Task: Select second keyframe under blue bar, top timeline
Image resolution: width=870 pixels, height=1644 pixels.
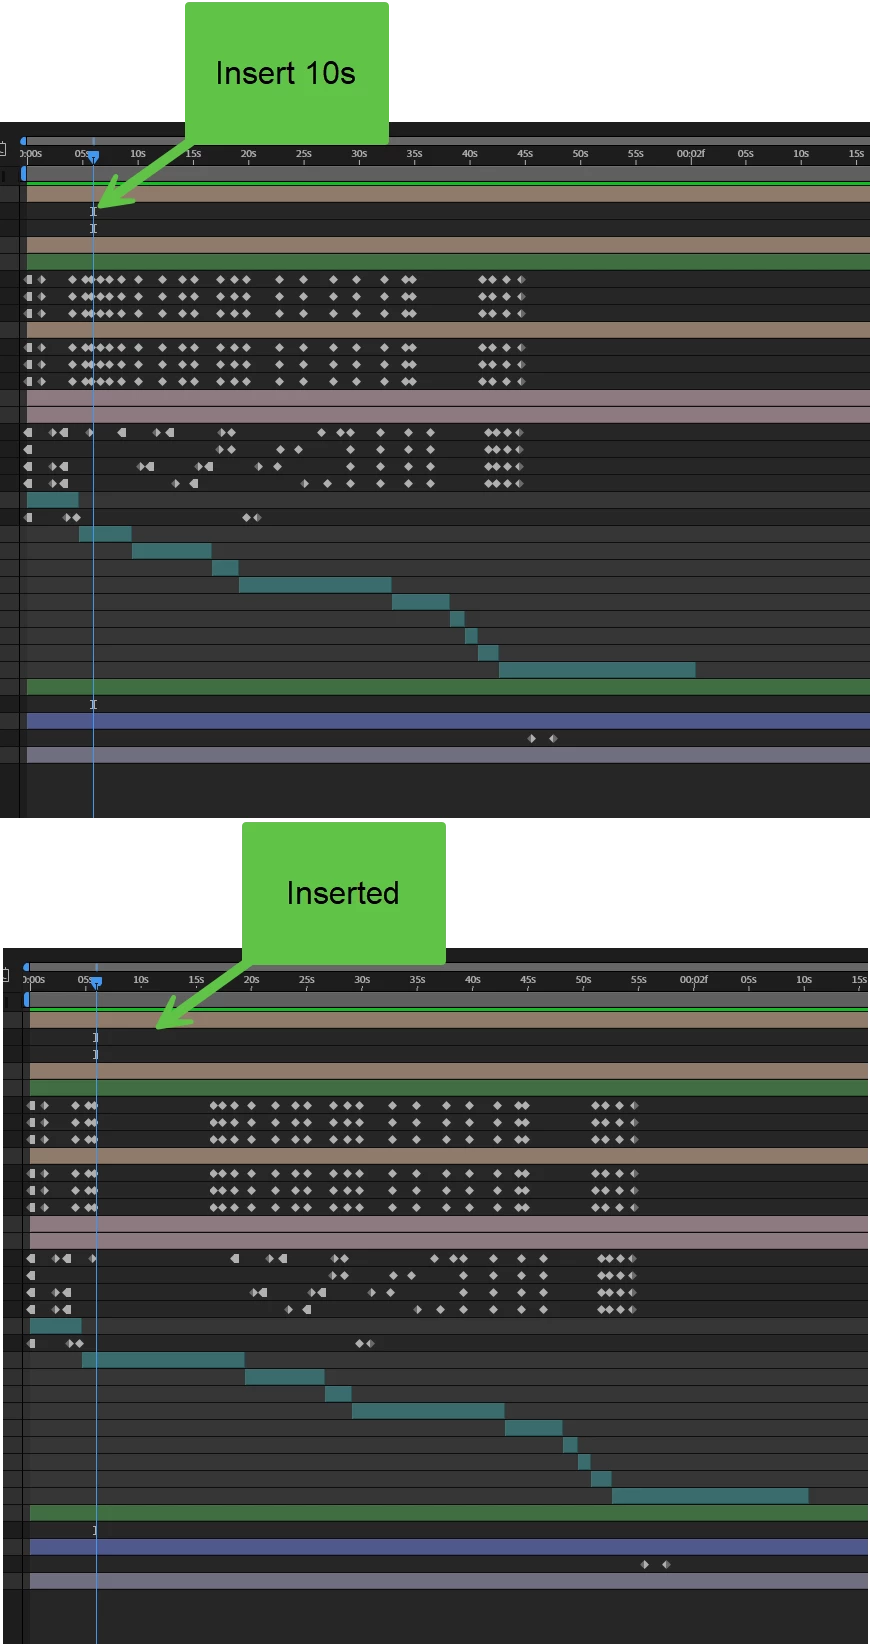Action: pos(553,739)
